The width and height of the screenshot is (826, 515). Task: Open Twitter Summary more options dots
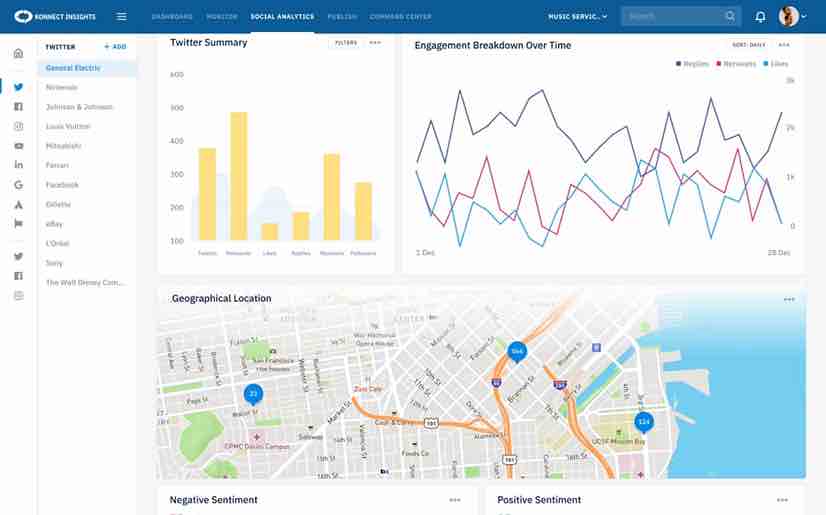375,43
